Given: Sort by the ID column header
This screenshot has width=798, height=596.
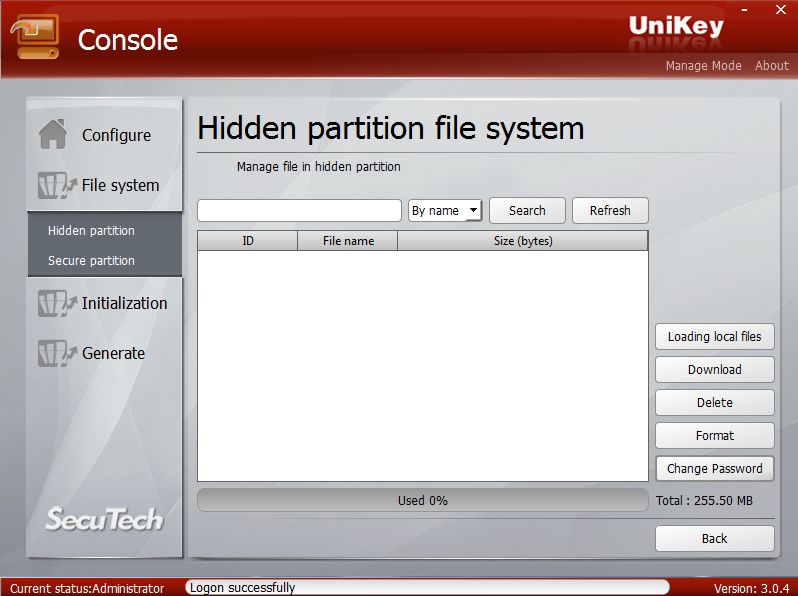Looking at the screenshot, I should (x=248, y=241).
